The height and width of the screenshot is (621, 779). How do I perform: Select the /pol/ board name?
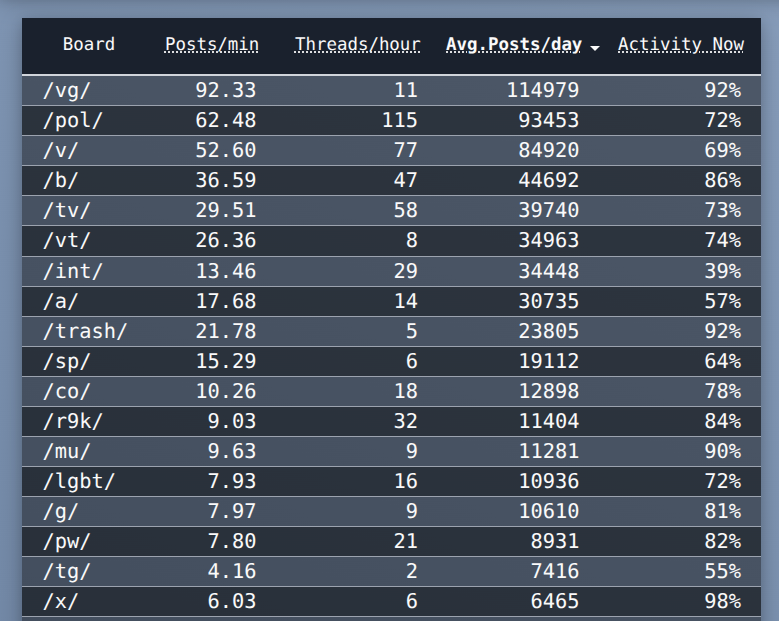click(x=73, y=121)
